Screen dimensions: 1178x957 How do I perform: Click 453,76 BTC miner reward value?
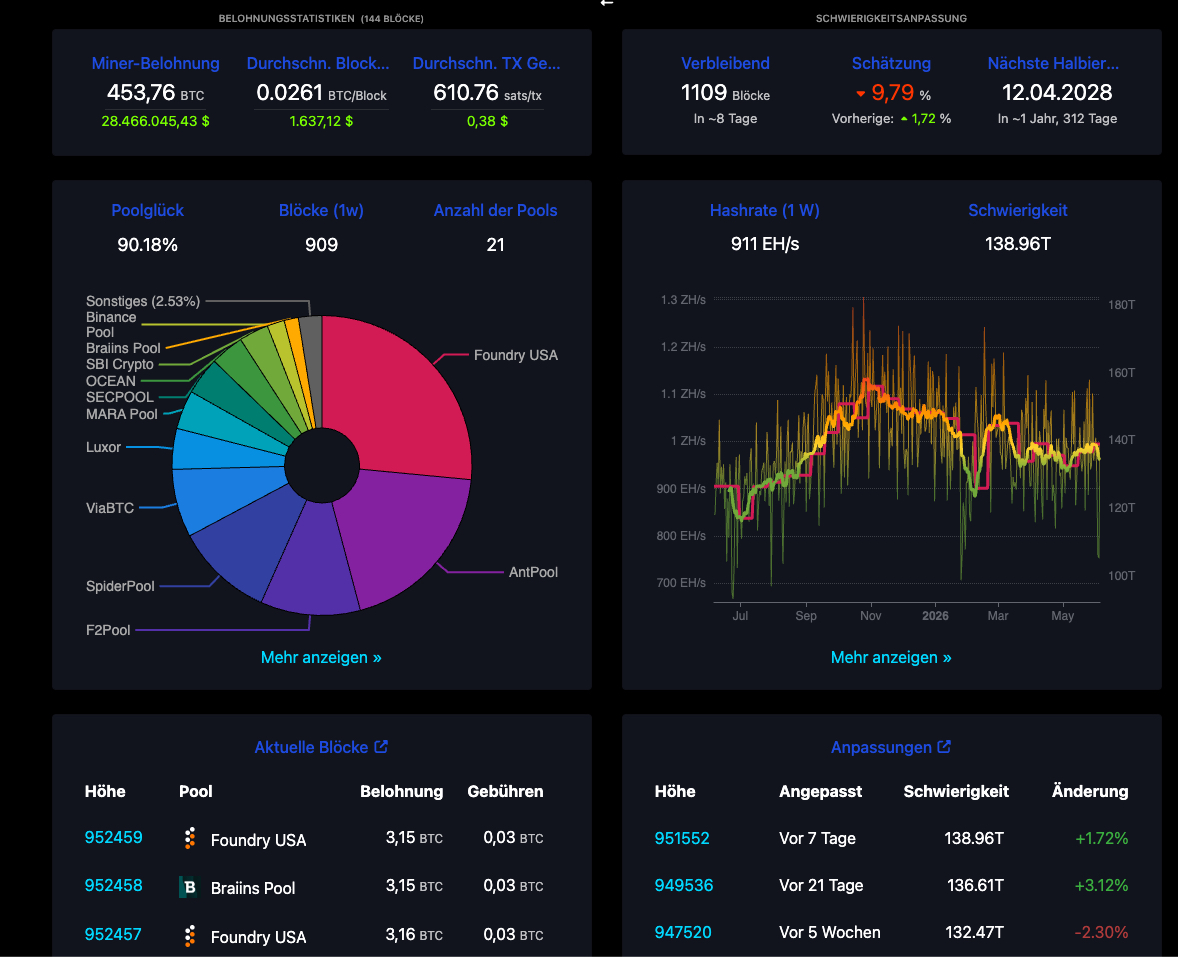coord(156,93)
